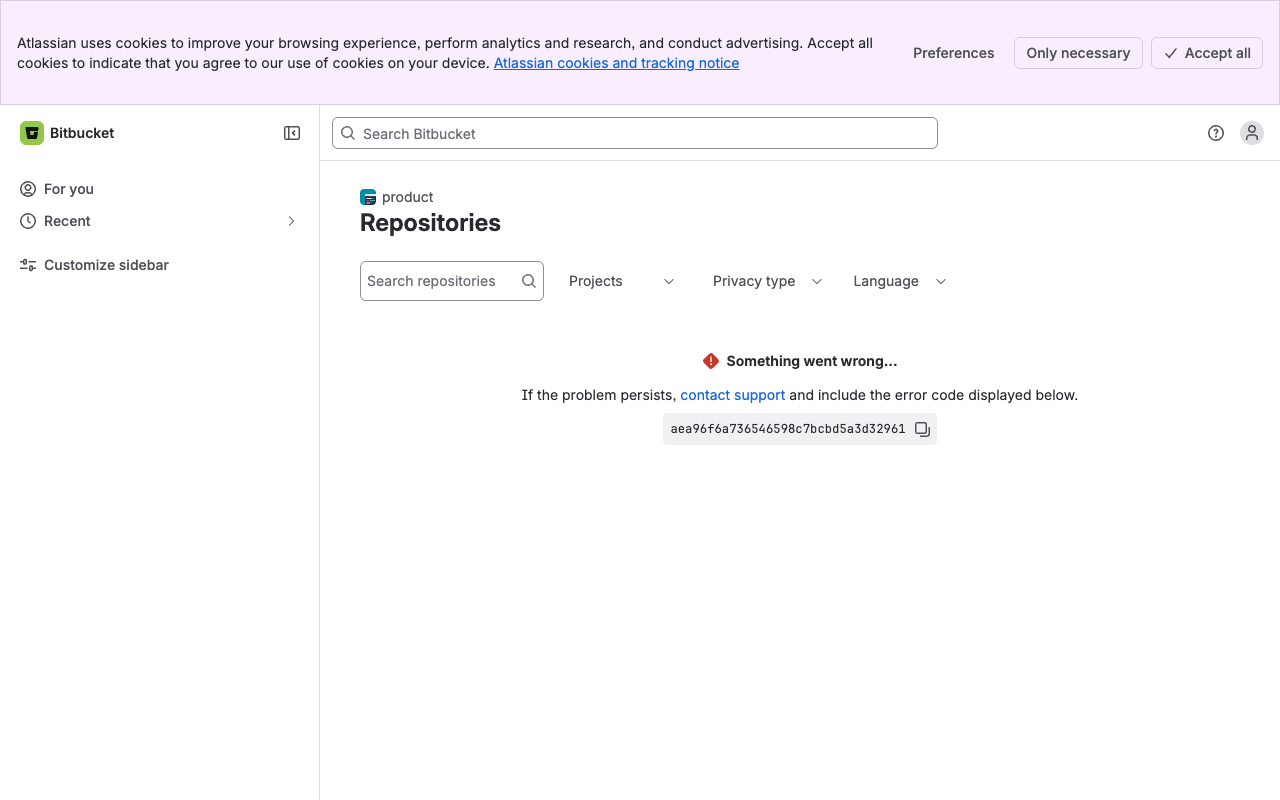Collapse the sidebar with the panel icon
The height and width of the screenshot is (800, 1280).
292,133
